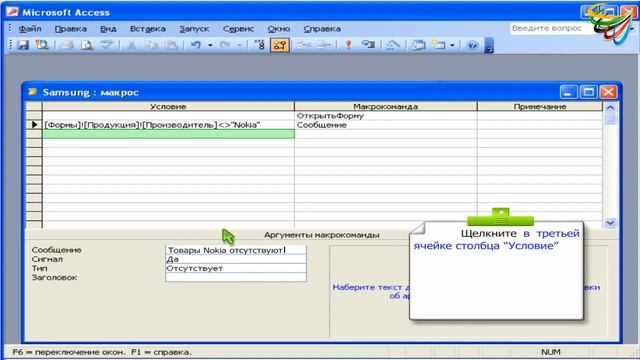Click the Samsung macro window title icon
The width and height of the screenshot is (640, 360).
tap(33, 92)
